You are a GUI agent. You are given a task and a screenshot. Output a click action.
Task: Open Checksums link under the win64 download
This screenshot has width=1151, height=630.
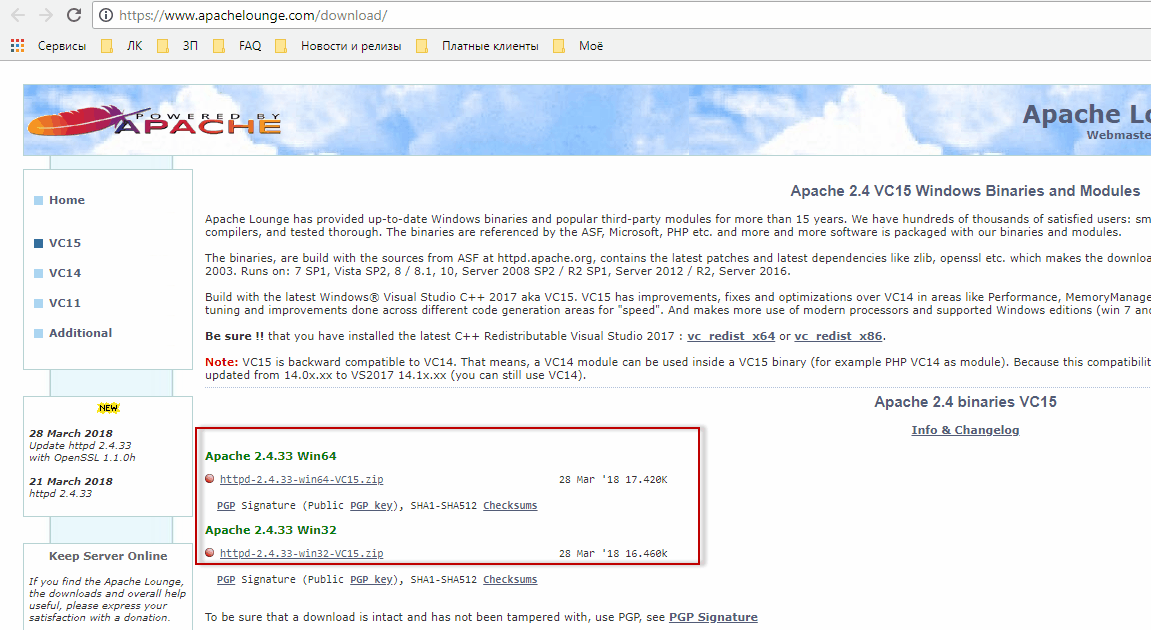[510, 506]
